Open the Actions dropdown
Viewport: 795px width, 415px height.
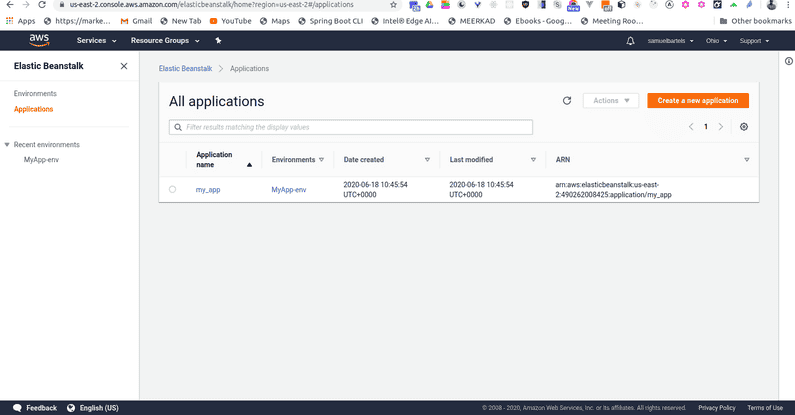611,100
